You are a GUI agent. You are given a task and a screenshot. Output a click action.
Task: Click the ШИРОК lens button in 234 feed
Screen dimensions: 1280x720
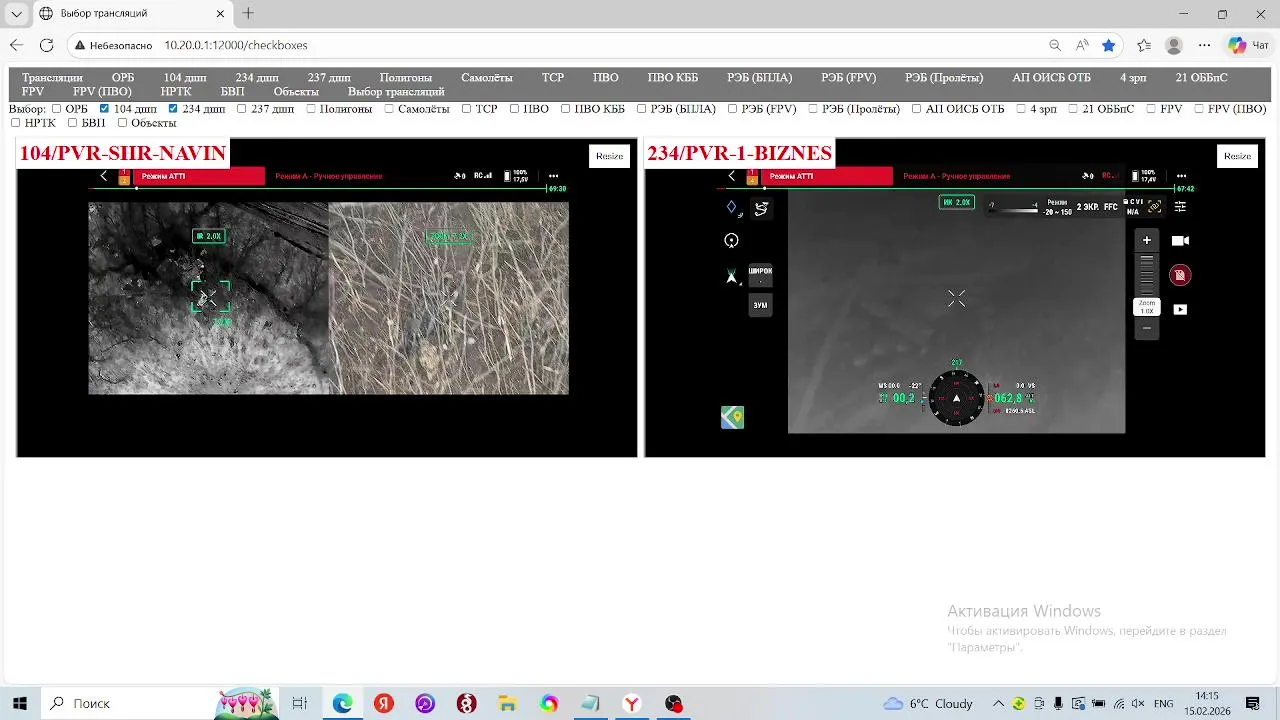[760, 273]
